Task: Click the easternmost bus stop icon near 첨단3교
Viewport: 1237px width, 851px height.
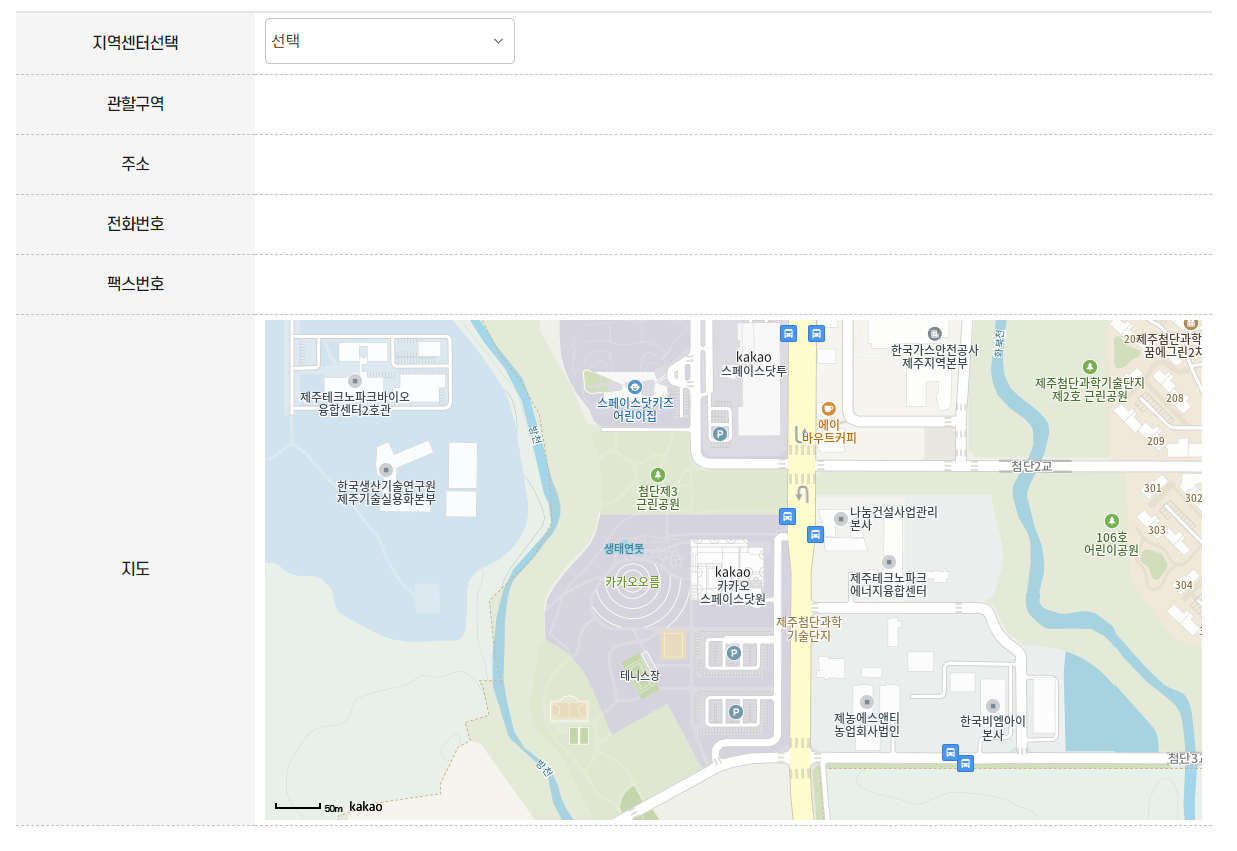Action: tap(965, 764)
